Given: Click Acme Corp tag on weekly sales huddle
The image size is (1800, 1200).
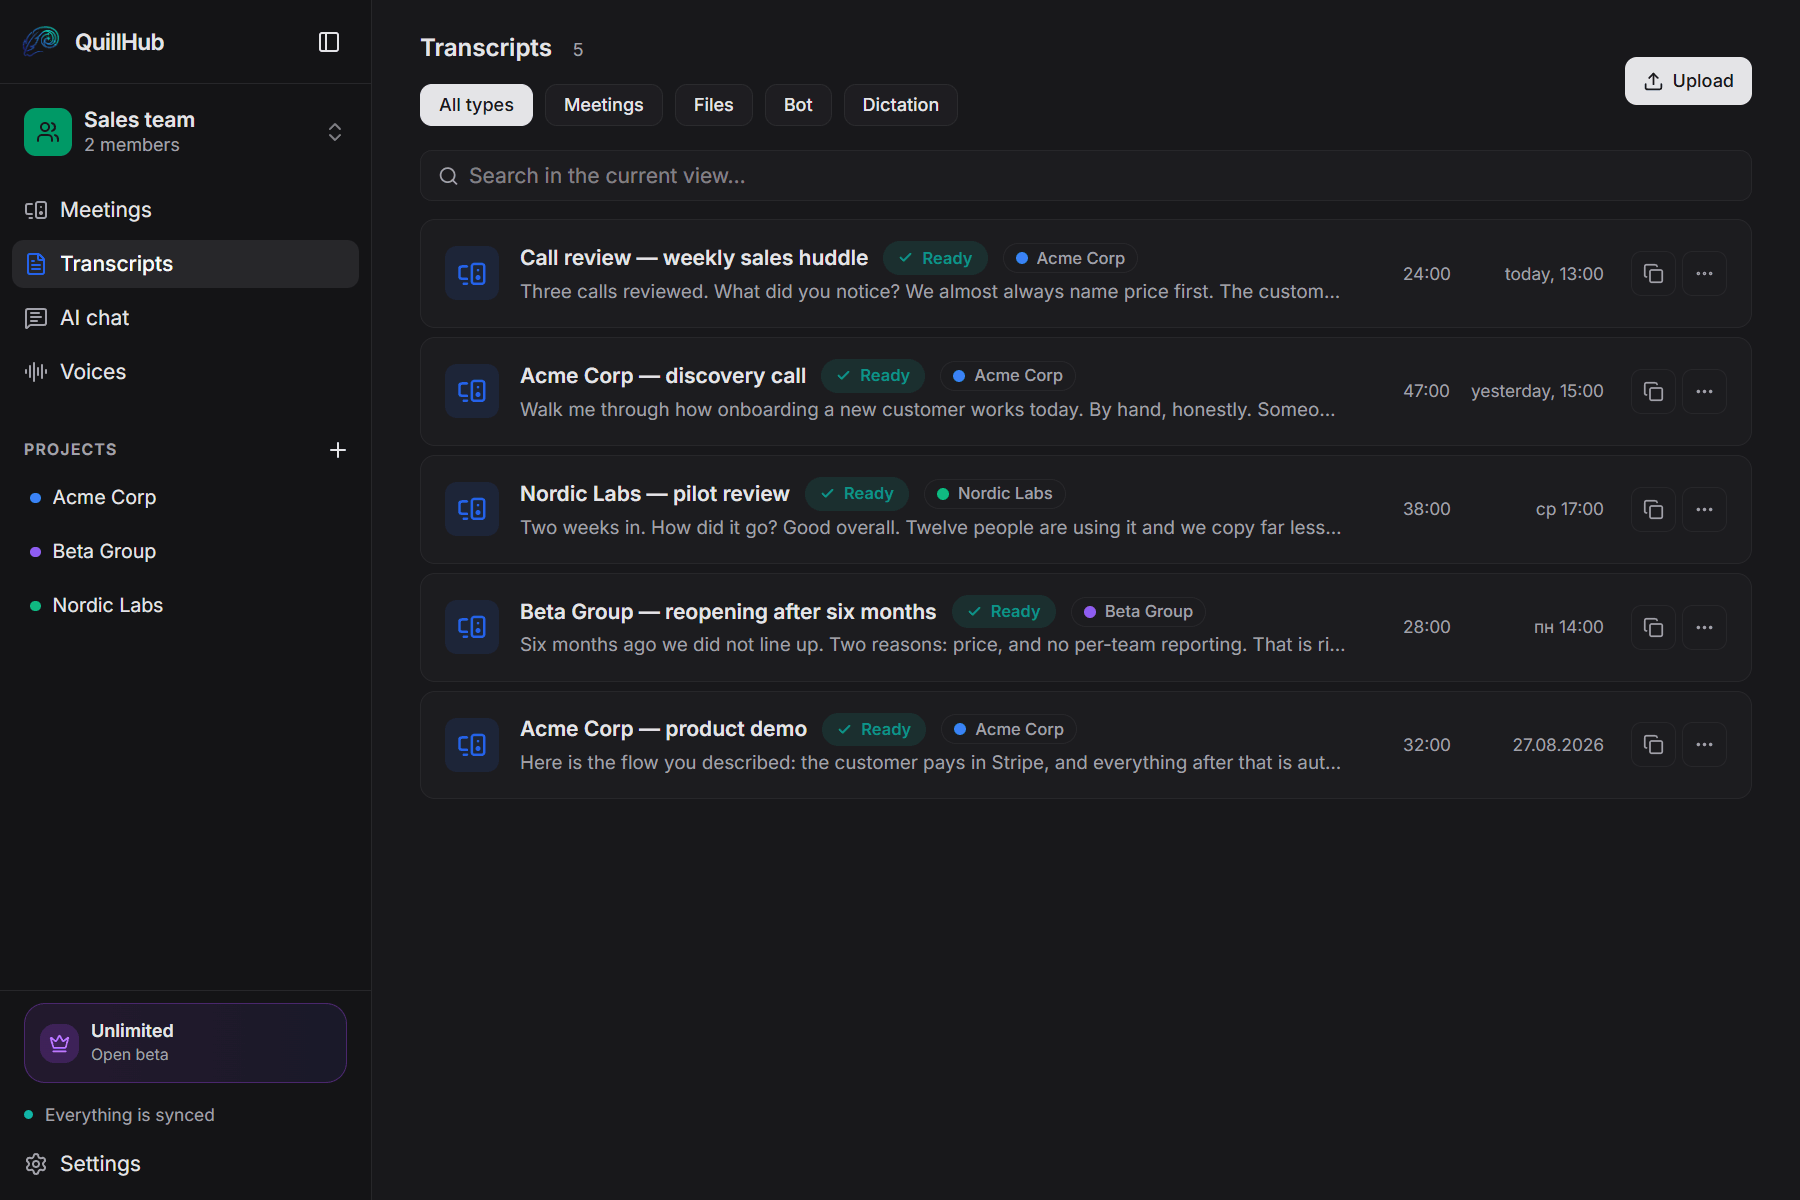Looking at the screenshot, I should pyautogui.click(x=1070, y=258).
